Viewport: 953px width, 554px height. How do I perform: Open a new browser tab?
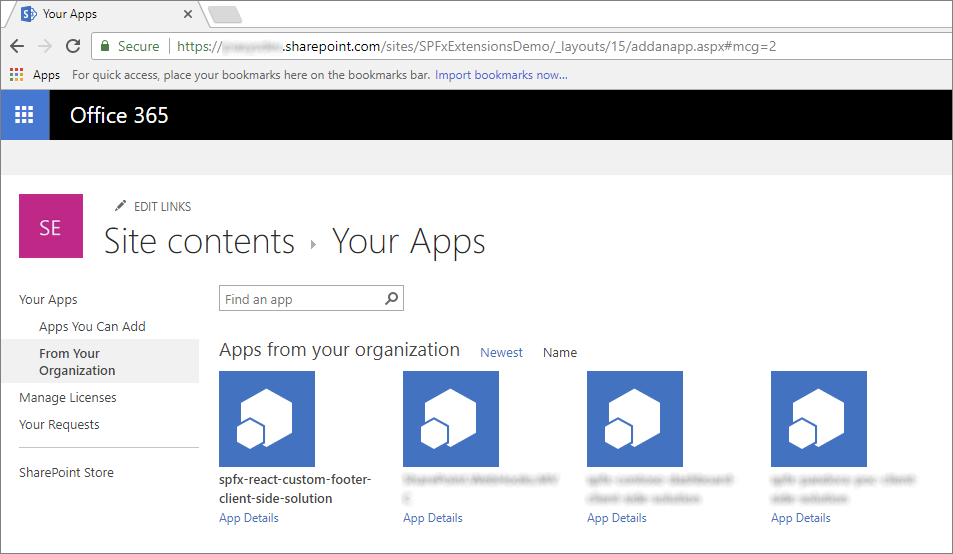pos(225,15)
